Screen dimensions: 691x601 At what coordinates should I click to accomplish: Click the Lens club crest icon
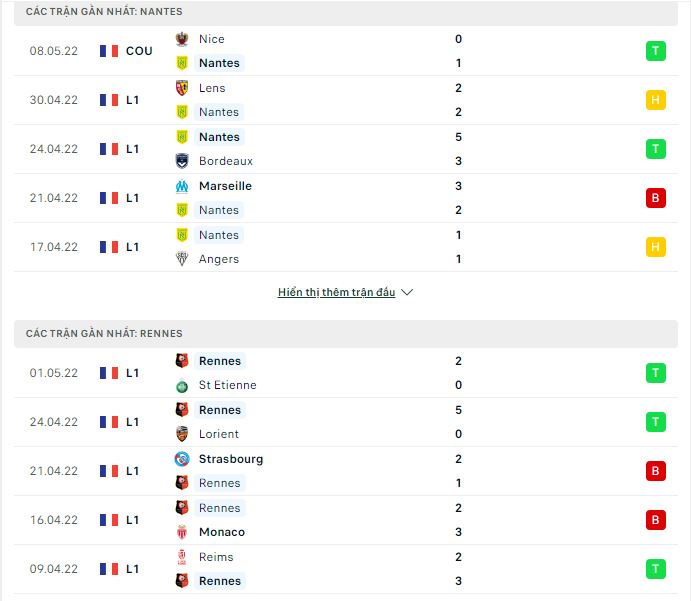click(x=182, y=88)
